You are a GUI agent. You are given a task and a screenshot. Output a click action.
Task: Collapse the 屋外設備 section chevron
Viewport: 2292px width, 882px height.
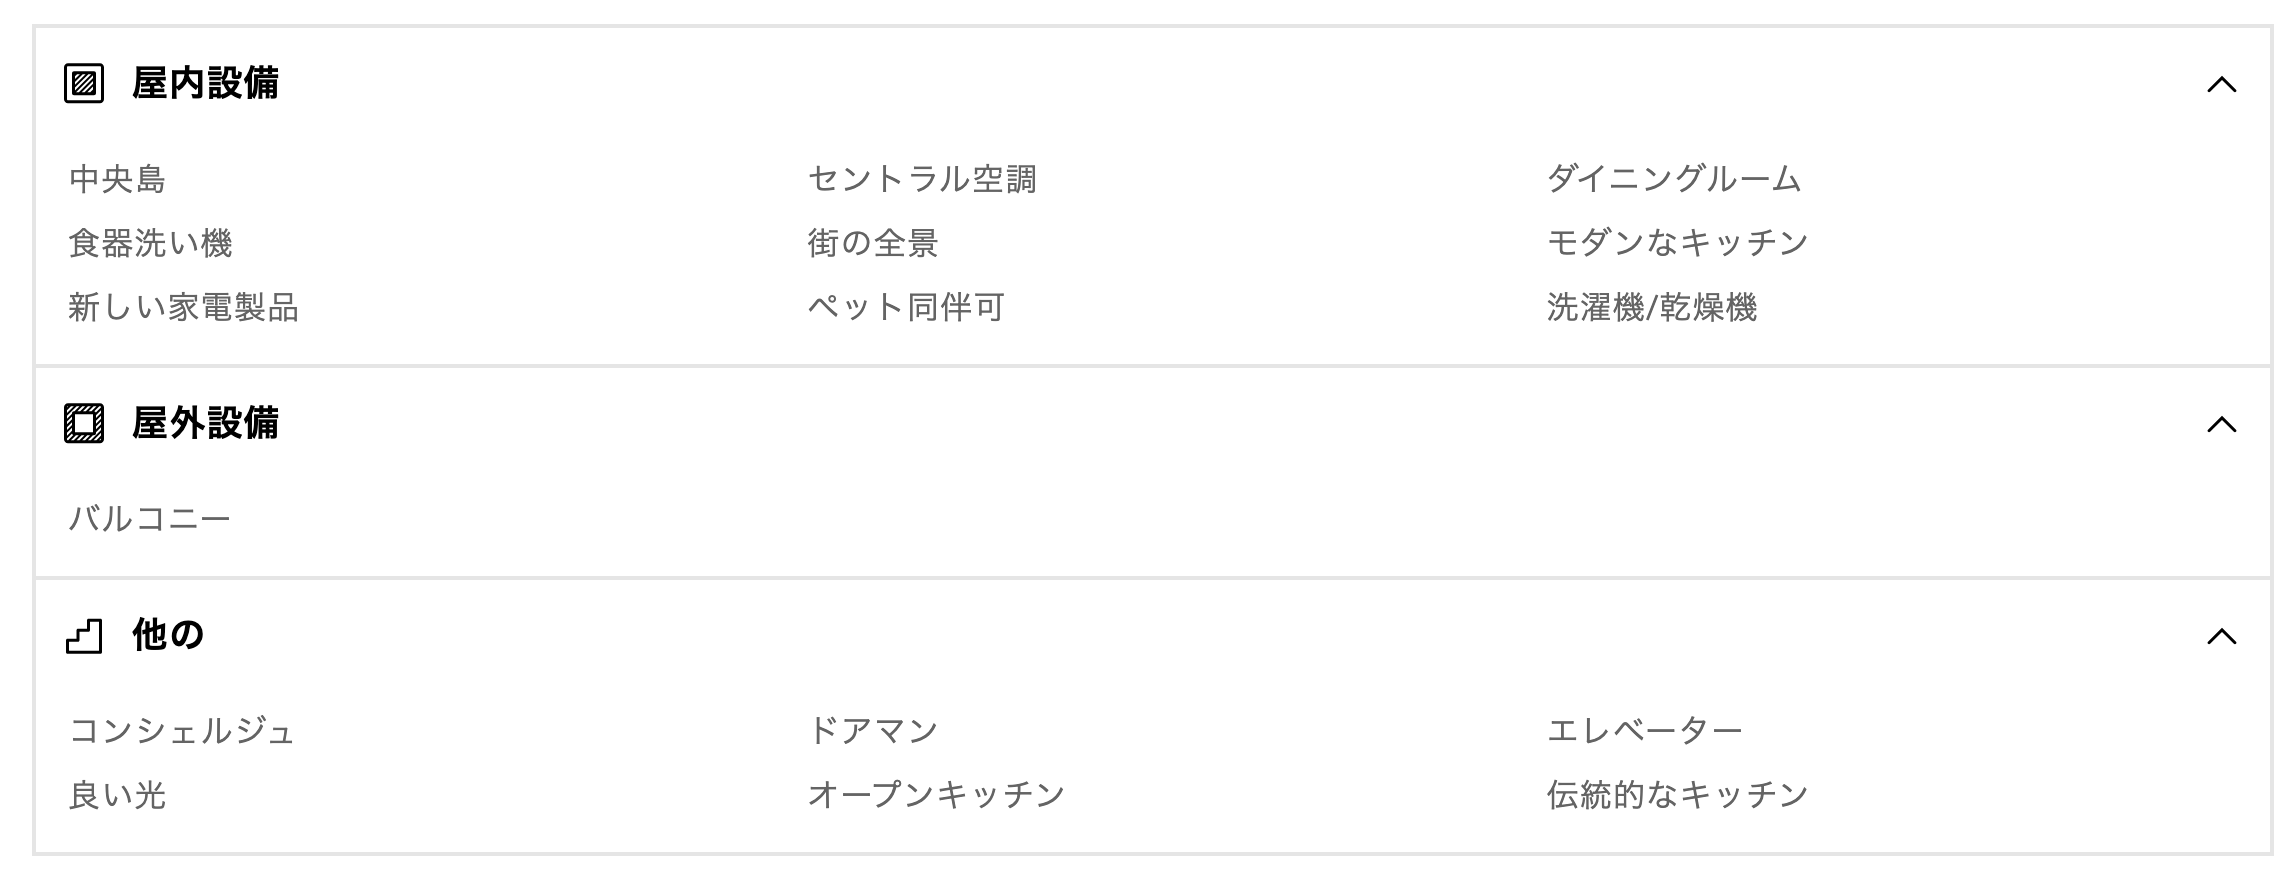2221,425
